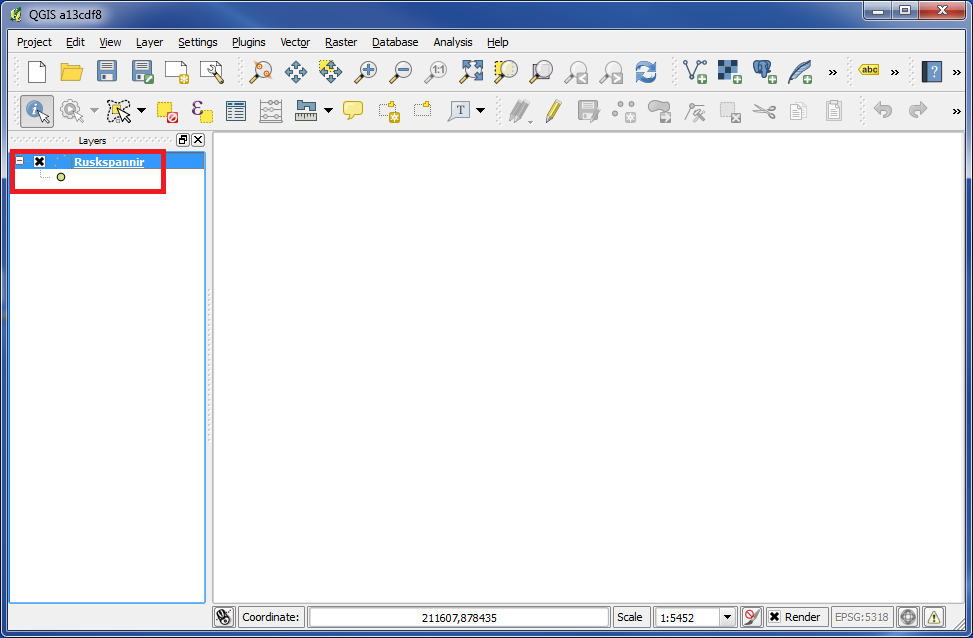Click the Save Project As icon
This screenshot has width=973, height=638.
[142, 72]
